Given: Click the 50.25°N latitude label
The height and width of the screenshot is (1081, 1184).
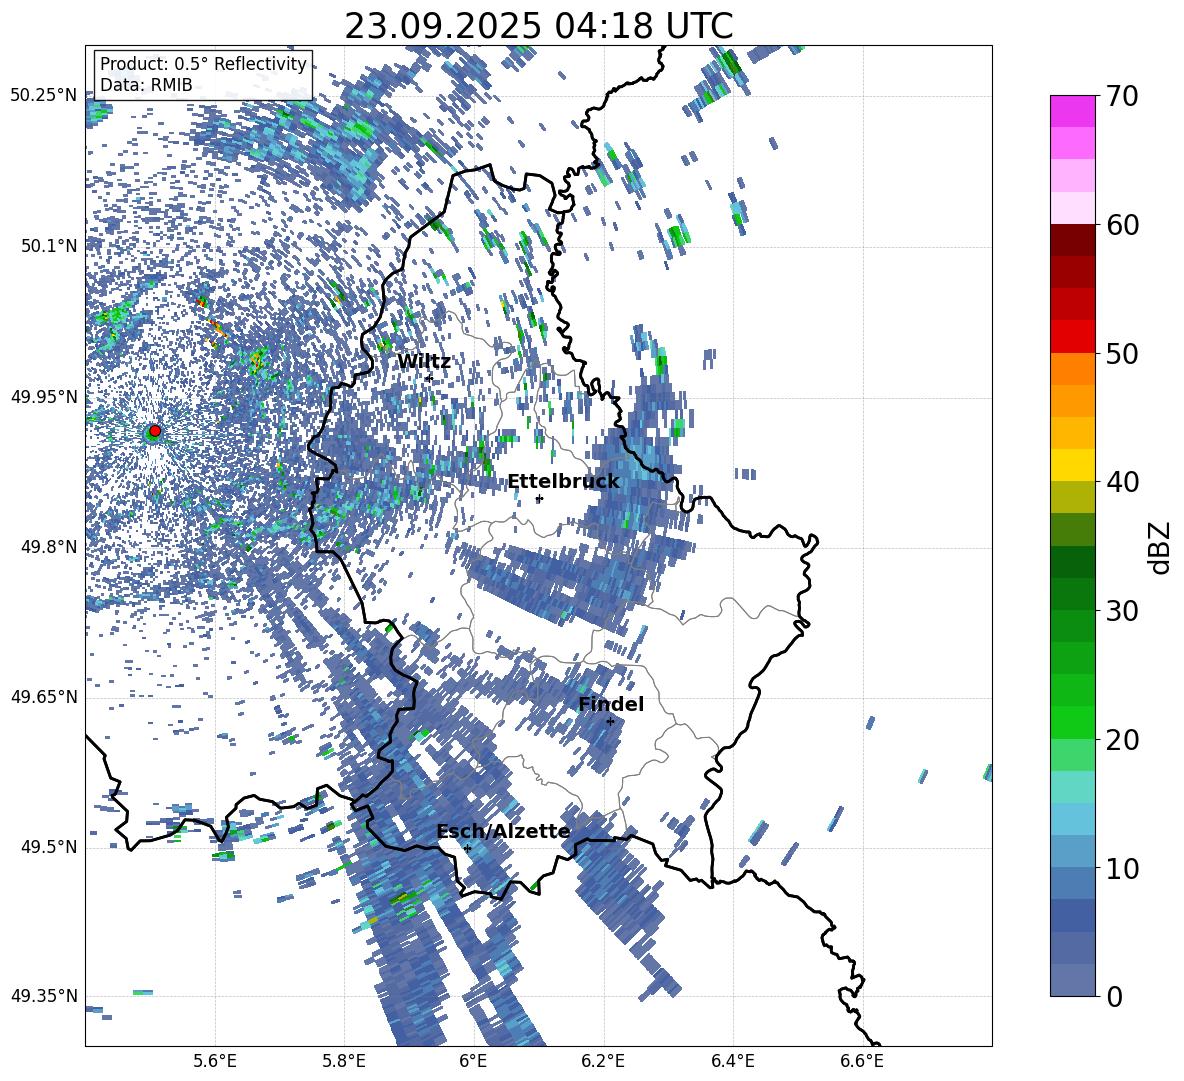Looking at the screenshot, I should 44,96.
